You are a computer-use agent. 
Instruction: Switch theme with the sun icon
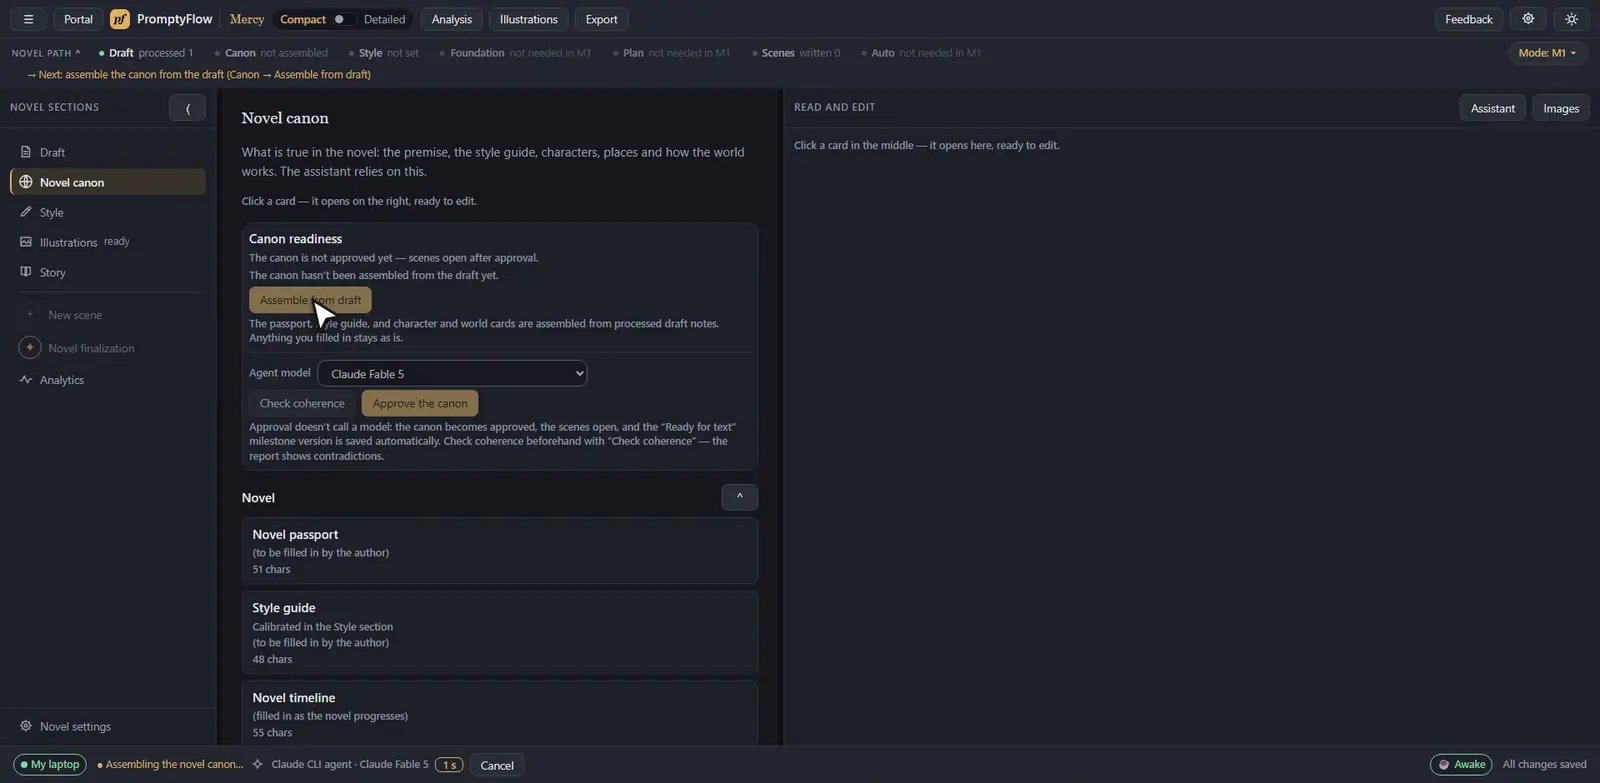(1571, 19)
